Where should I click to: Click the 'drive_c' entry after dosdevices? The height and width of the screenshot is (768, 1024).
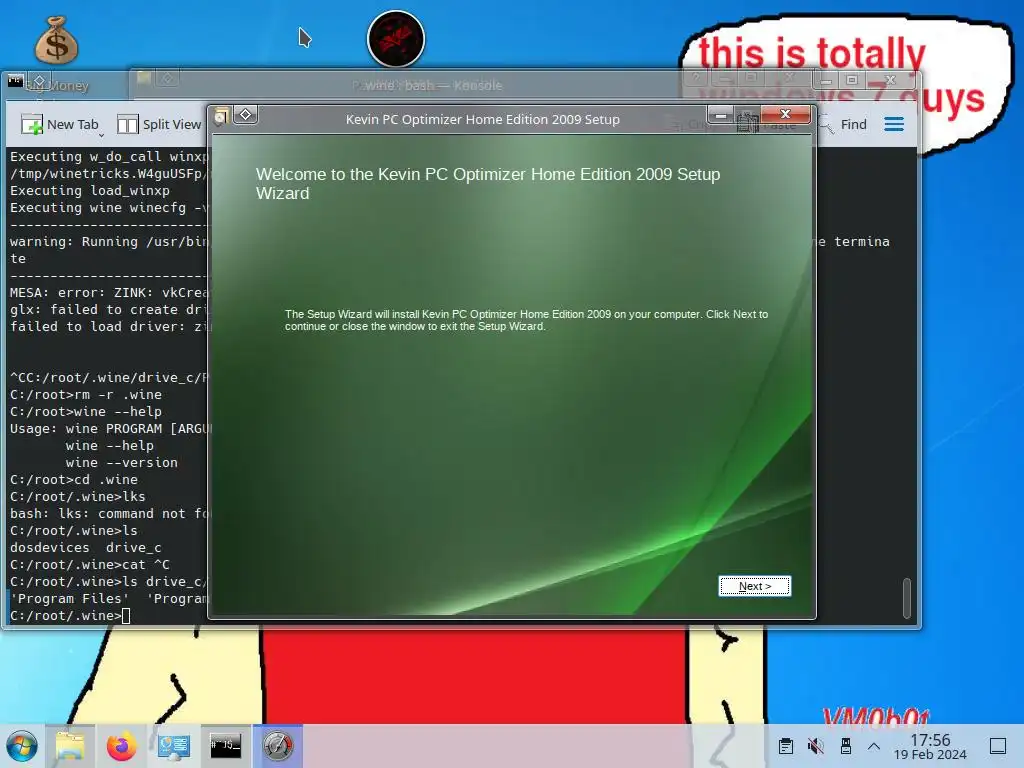tap(133, 547)
